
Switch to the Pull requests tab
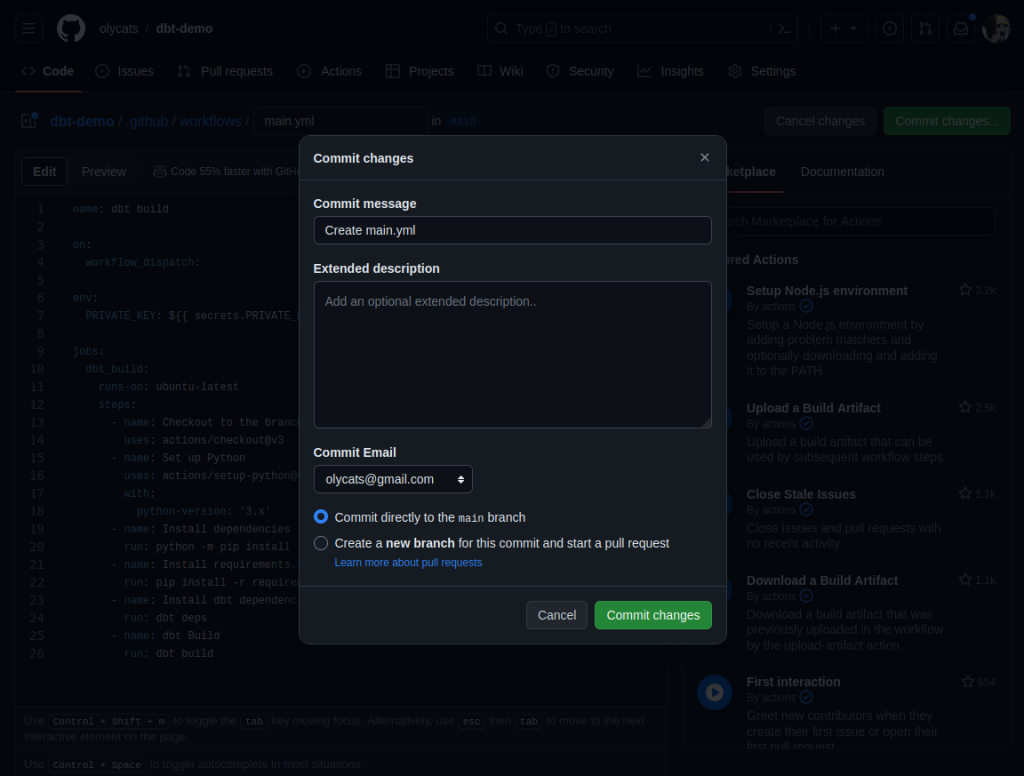[225, 71]
